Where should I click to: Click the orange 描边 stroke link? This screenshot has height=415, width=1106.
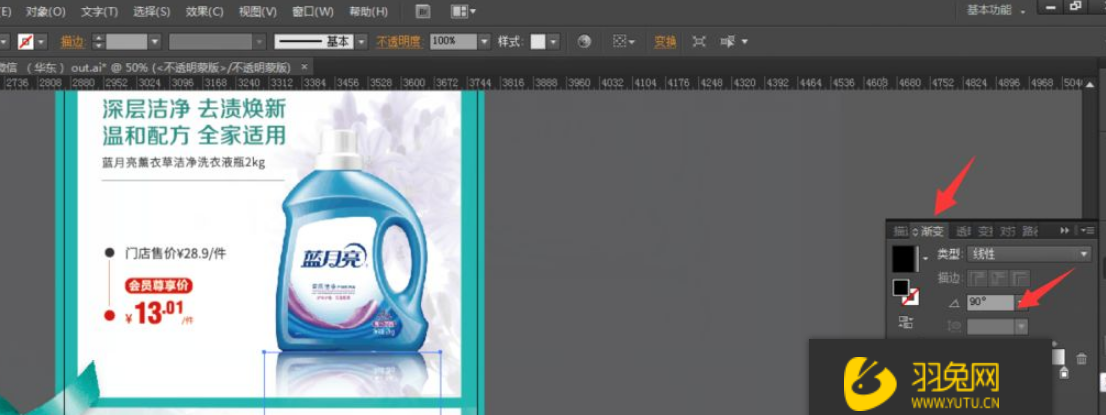pyautogui.click(x=72, y=42)
